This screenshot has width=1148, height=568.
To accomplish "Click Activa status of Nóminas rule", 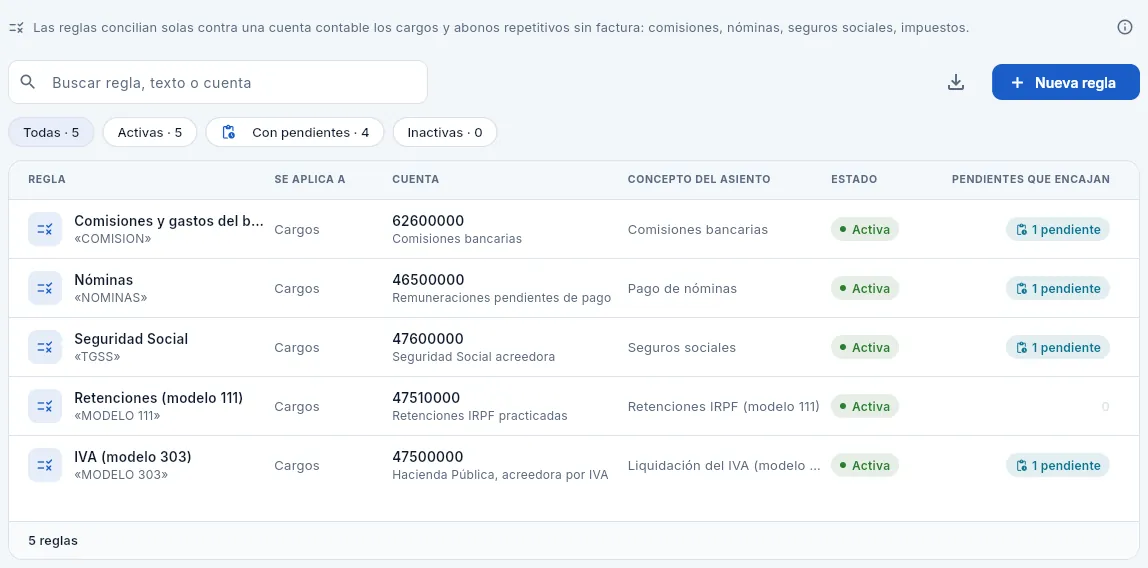I will click(x=865, y=288).
